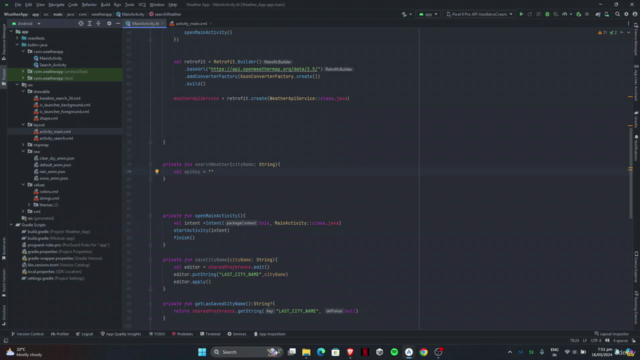Viewport: 640px width, 360px height.
Task: Expand the themes (2) folder
Action: coord(29,205)
